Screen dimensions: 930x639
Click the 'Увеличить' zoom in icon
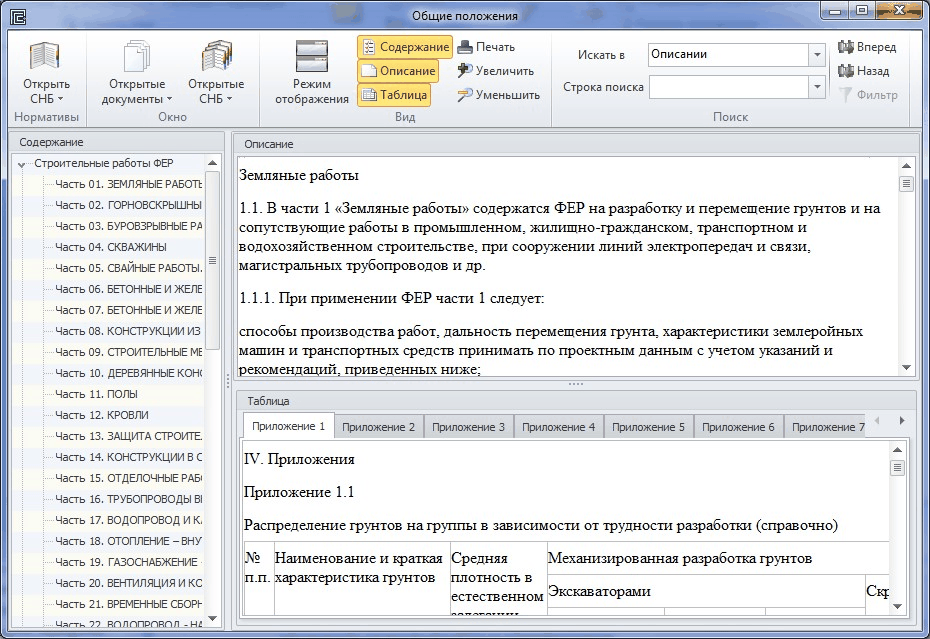coord(465,71)
